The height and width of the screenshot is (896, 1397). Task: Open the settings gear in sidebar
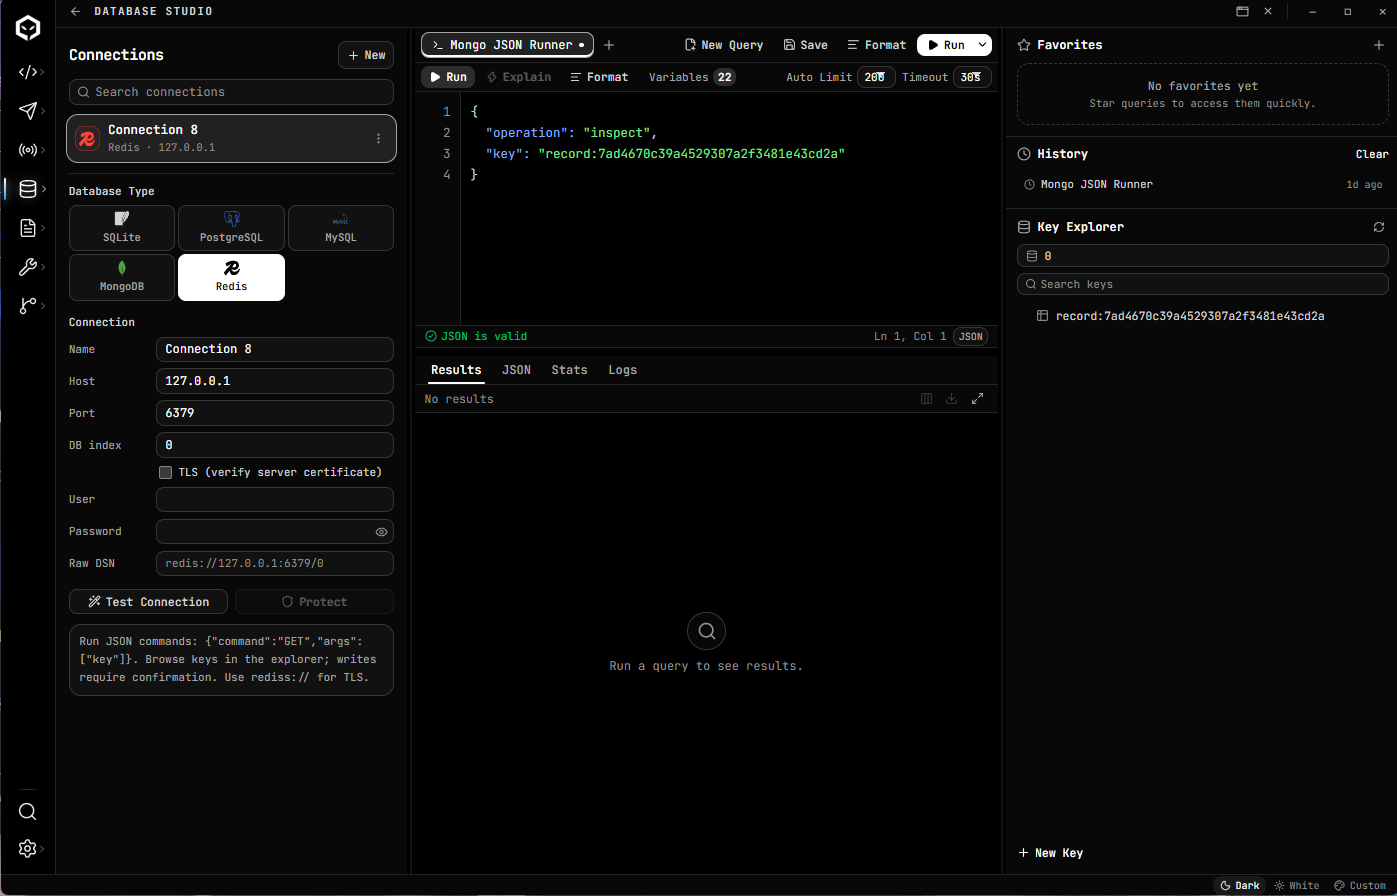click(x=28, y=849)
